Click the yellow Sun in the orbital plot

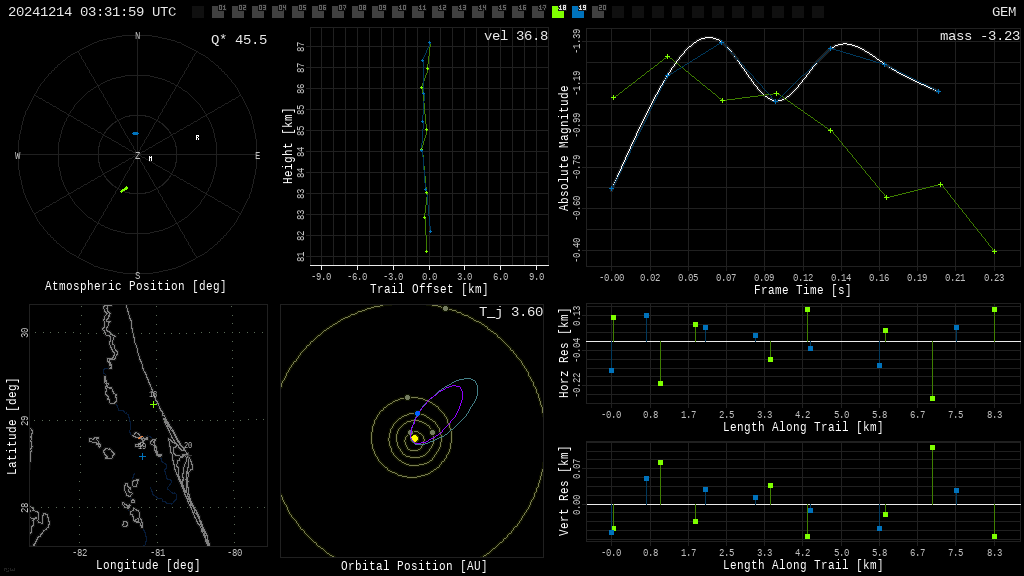point(415,438)
